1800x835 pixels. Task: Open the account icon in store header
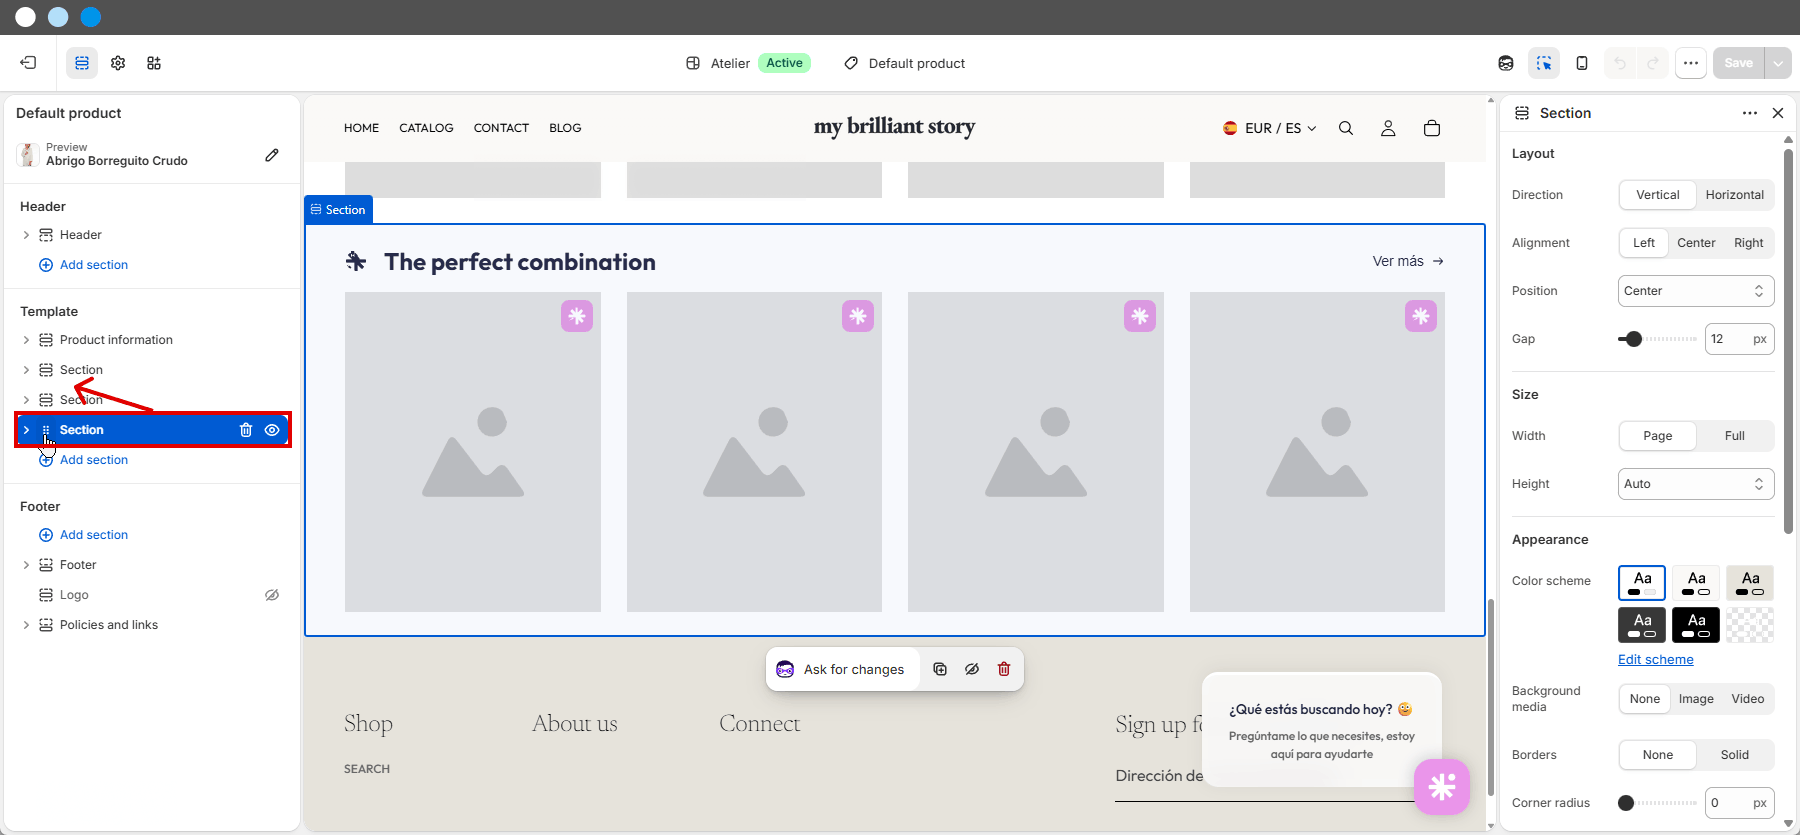pyautogui.click(x=1388, y=128)
